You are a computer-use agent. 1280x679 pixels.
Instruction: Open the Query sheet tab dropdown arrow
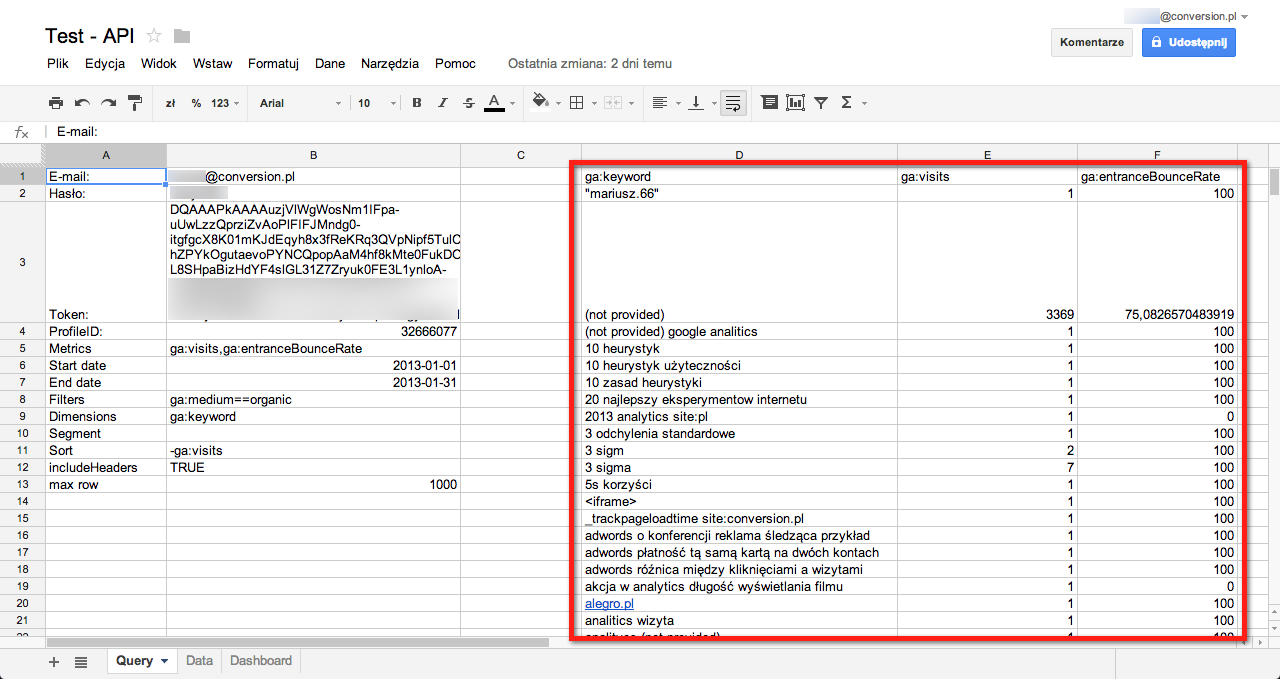pyautogui.click(x=164, y=661)
